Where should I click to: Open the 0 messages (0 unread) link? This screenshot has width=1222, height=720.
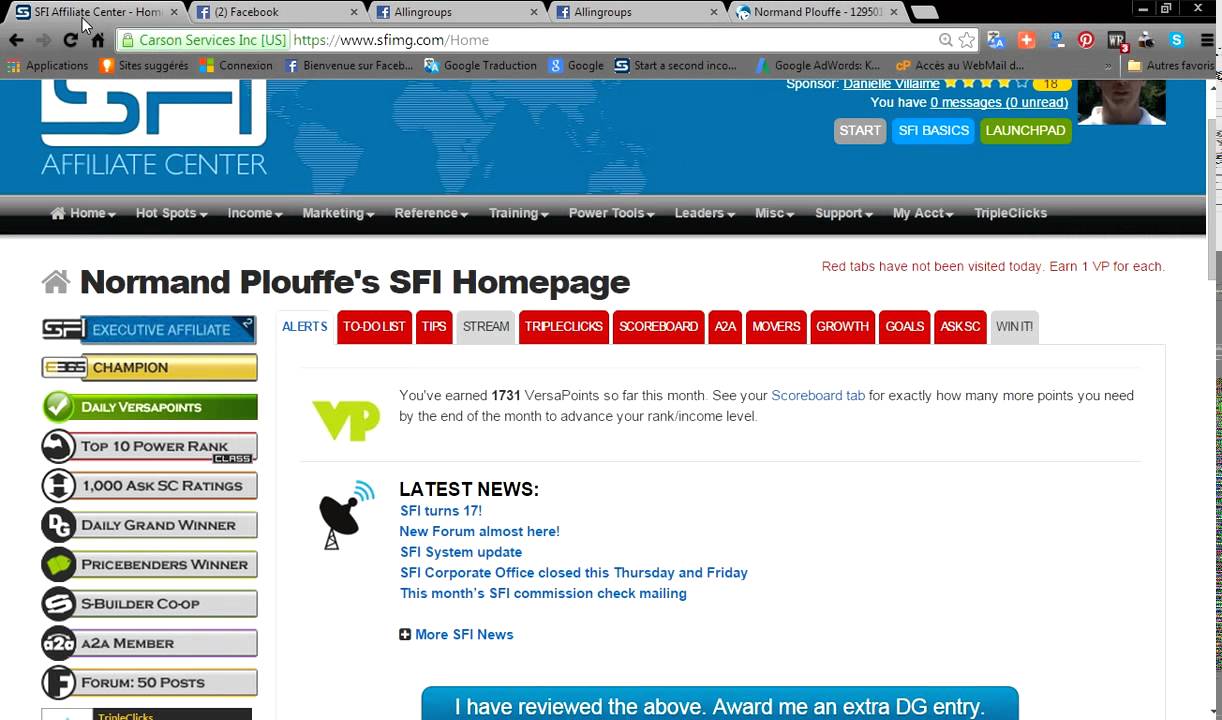(999, 102)
